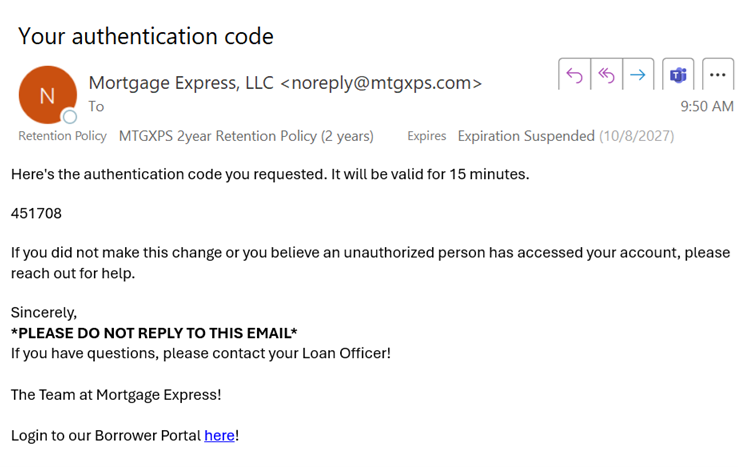Click sender name Mortgage Express, LLC
This screenshot has height=467, width=738.
pyautogui.click(x=180, y=83)
